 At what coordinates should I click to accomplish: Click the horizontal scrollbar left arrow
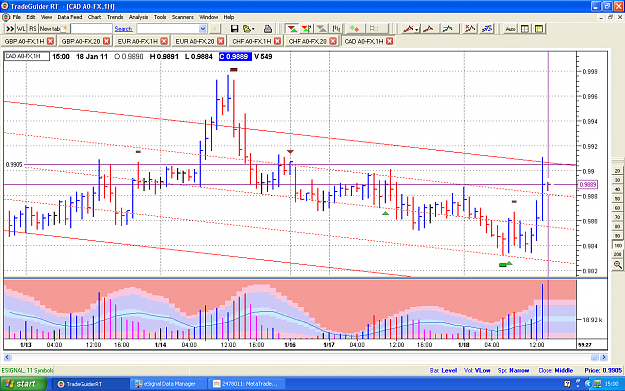7,357
